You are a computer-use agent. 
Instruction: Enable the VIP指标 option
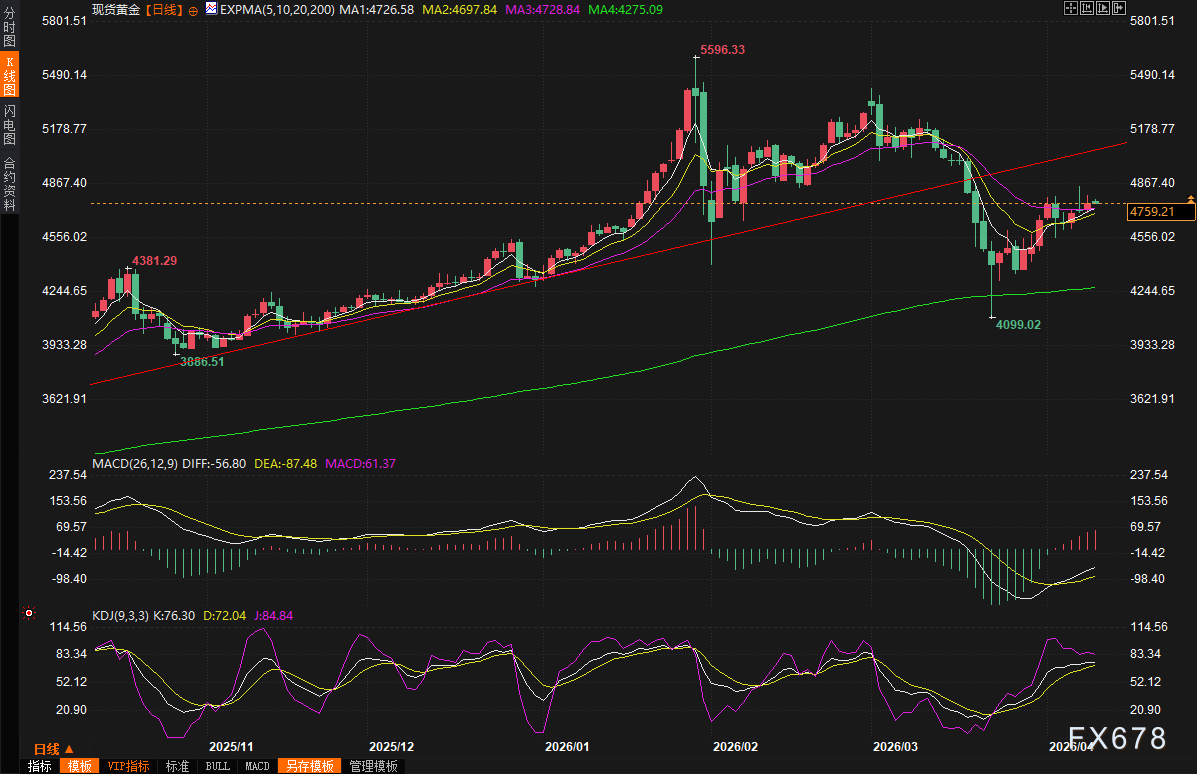[x=129, y=766]
